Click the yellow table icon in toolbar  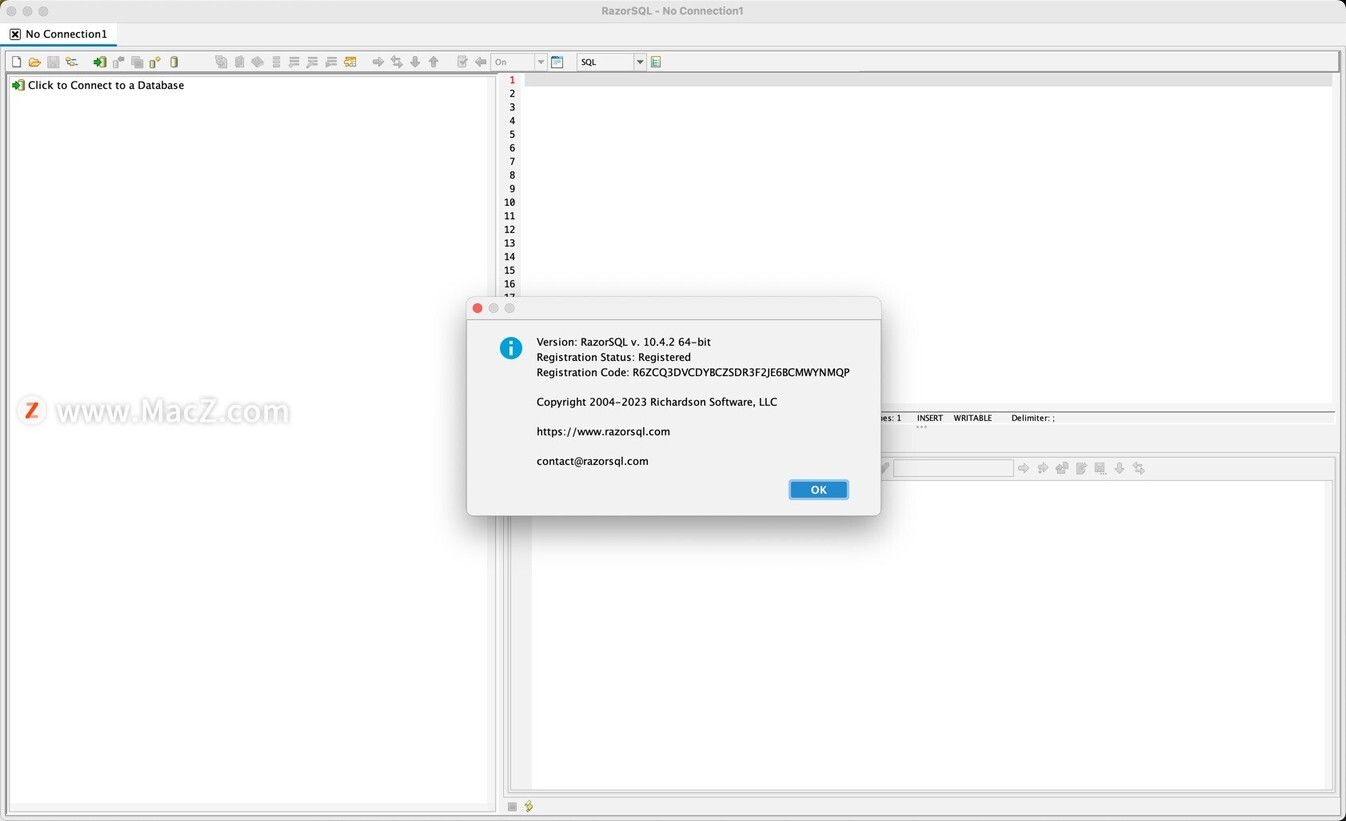click(350, 62)
